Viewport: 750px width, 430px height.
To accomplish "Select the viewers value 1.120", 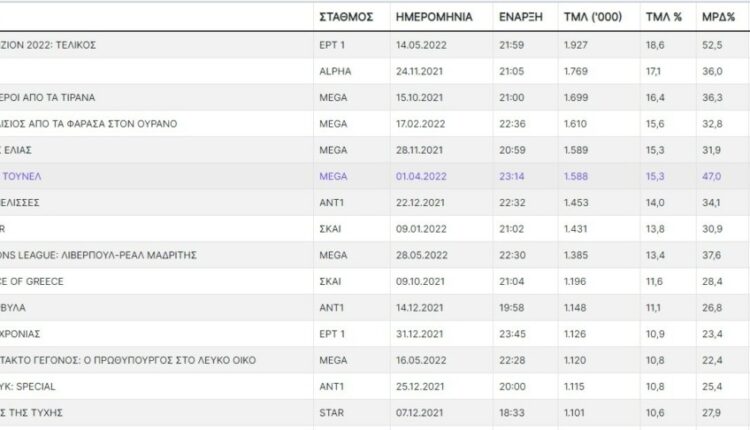I will point(575,361).
